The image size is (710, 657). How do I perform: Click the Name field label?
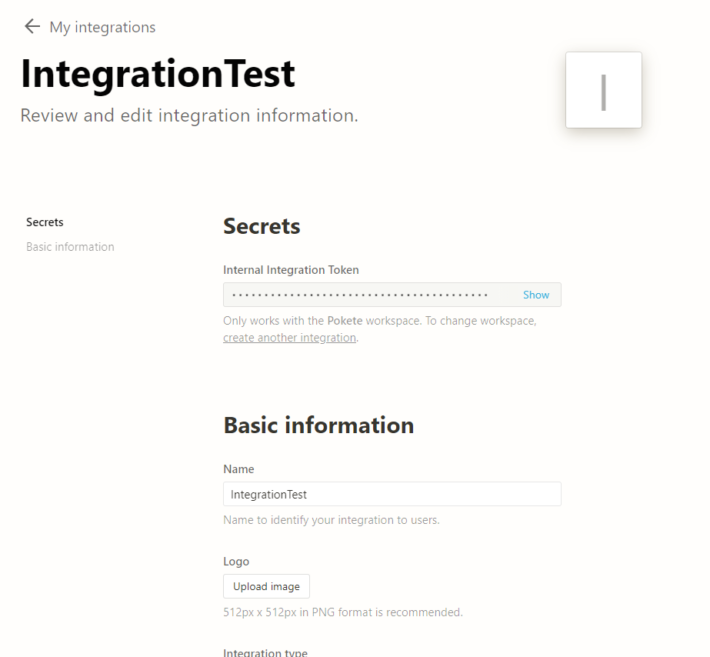click(238, 469)
